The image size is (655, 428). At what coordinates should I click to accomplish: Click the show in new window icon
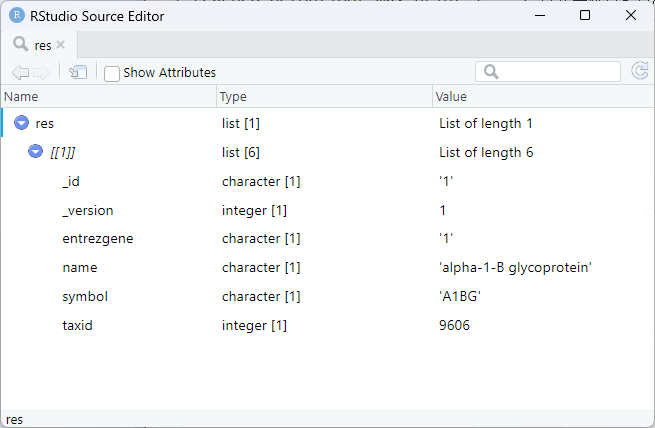coord(78,72)
